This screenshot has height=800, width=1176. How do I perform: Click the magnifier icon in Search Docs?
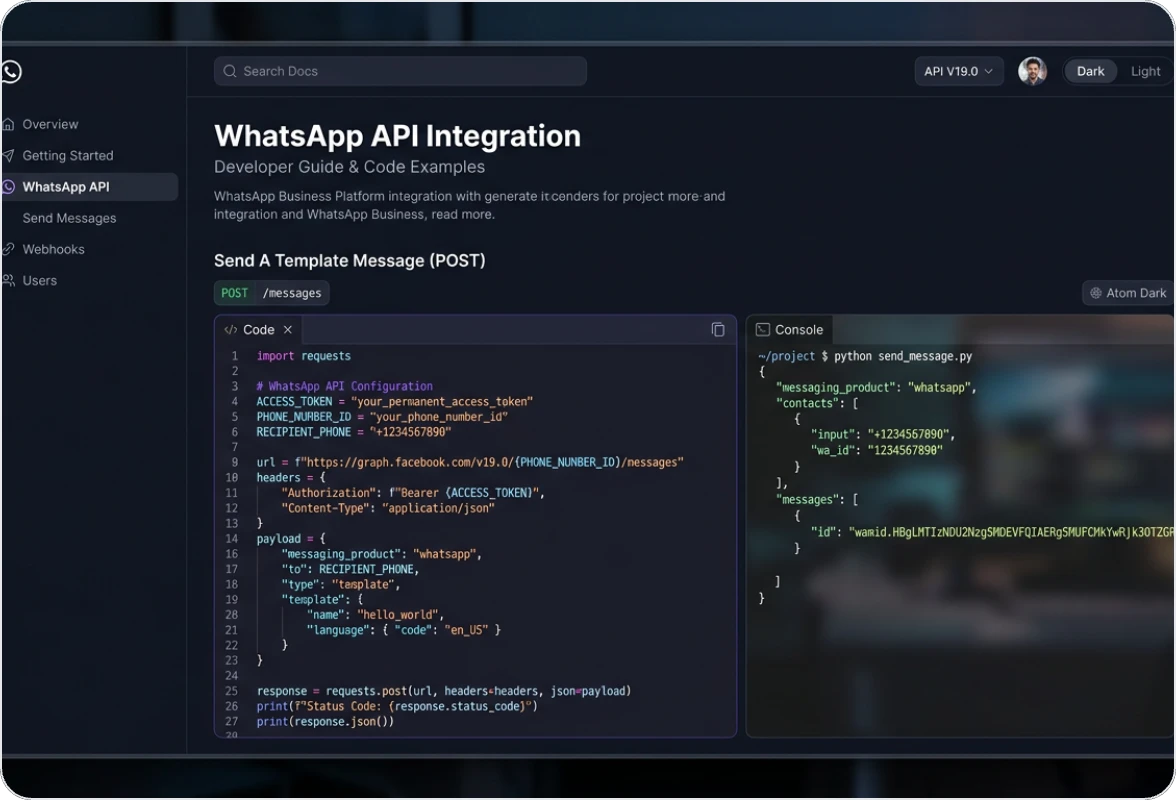click(x=230, y=71)
